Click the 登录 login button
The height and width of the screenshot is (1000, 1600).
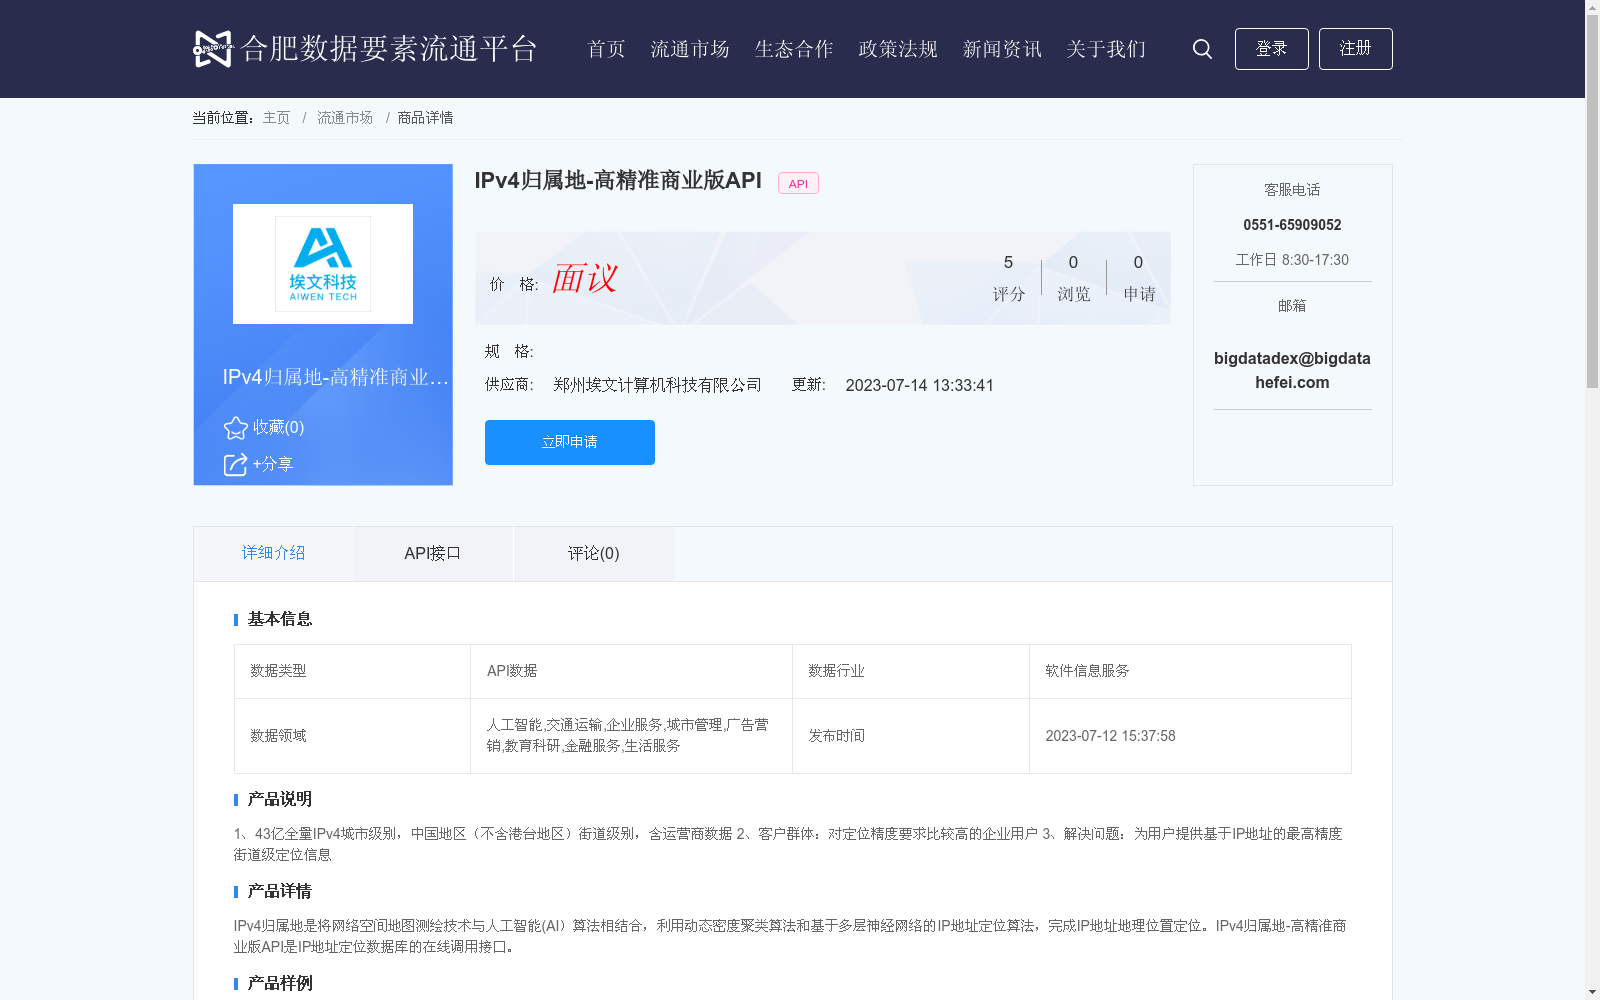[x=1271, y=49]
